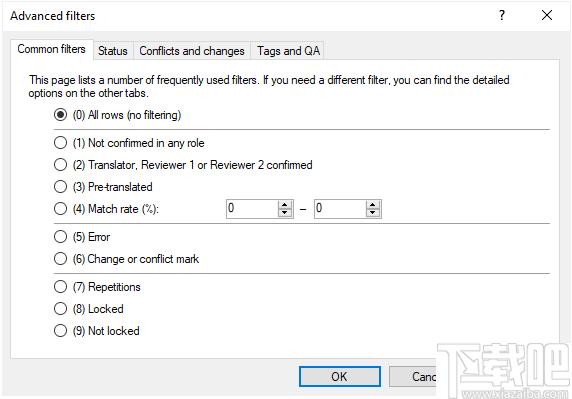Open the Tags and QA tab
This screenshot has height=399, width=572.
pyautogui.click(x=288, y=51)
